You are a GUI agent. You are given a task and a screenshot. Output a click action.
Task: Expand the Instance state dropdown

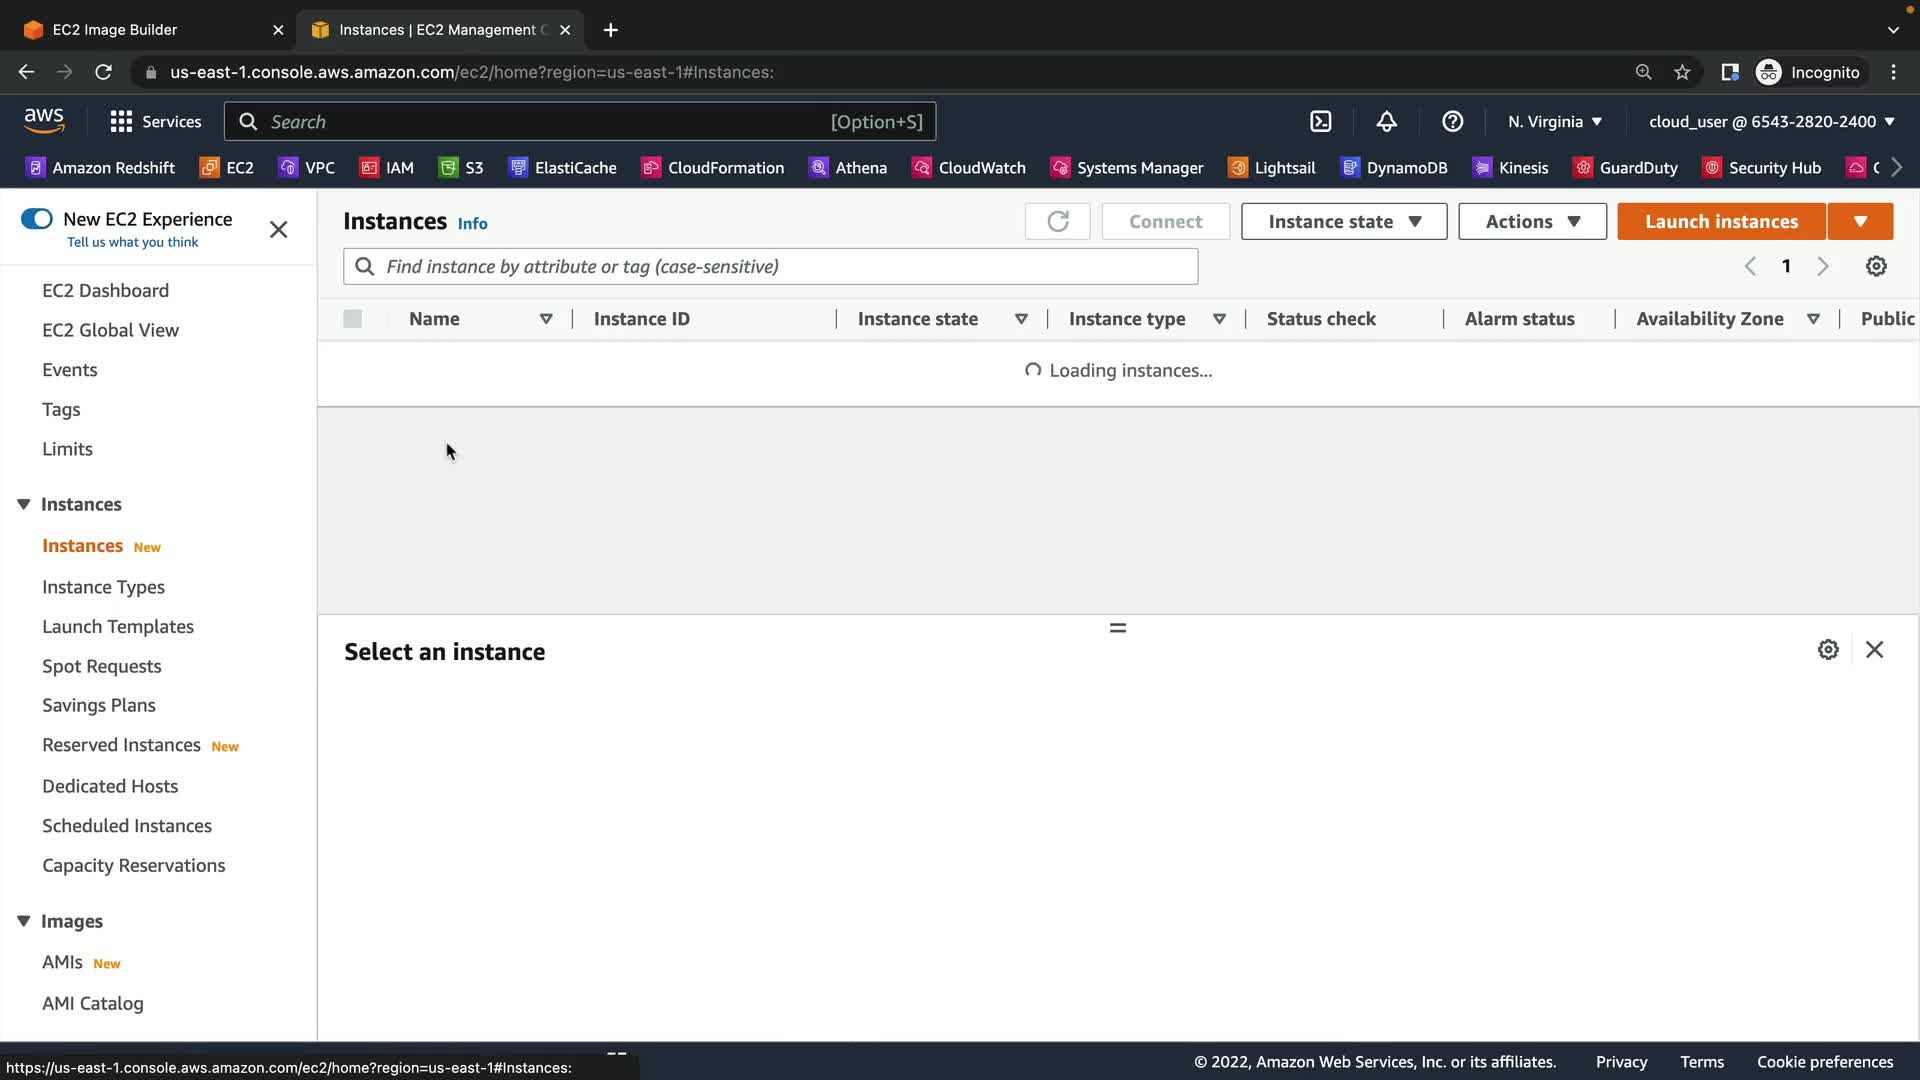coord(1343,221)
